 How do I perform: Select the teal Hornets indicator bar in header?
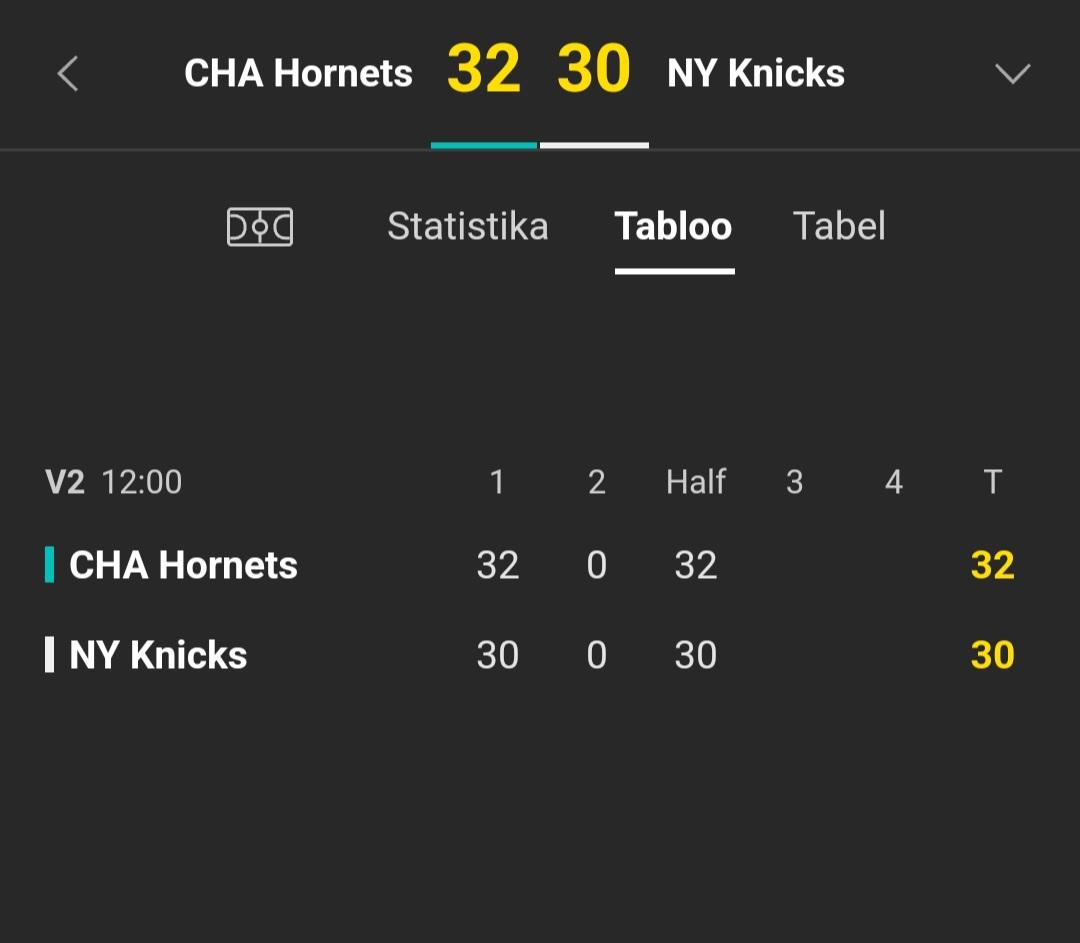(484, 145)
